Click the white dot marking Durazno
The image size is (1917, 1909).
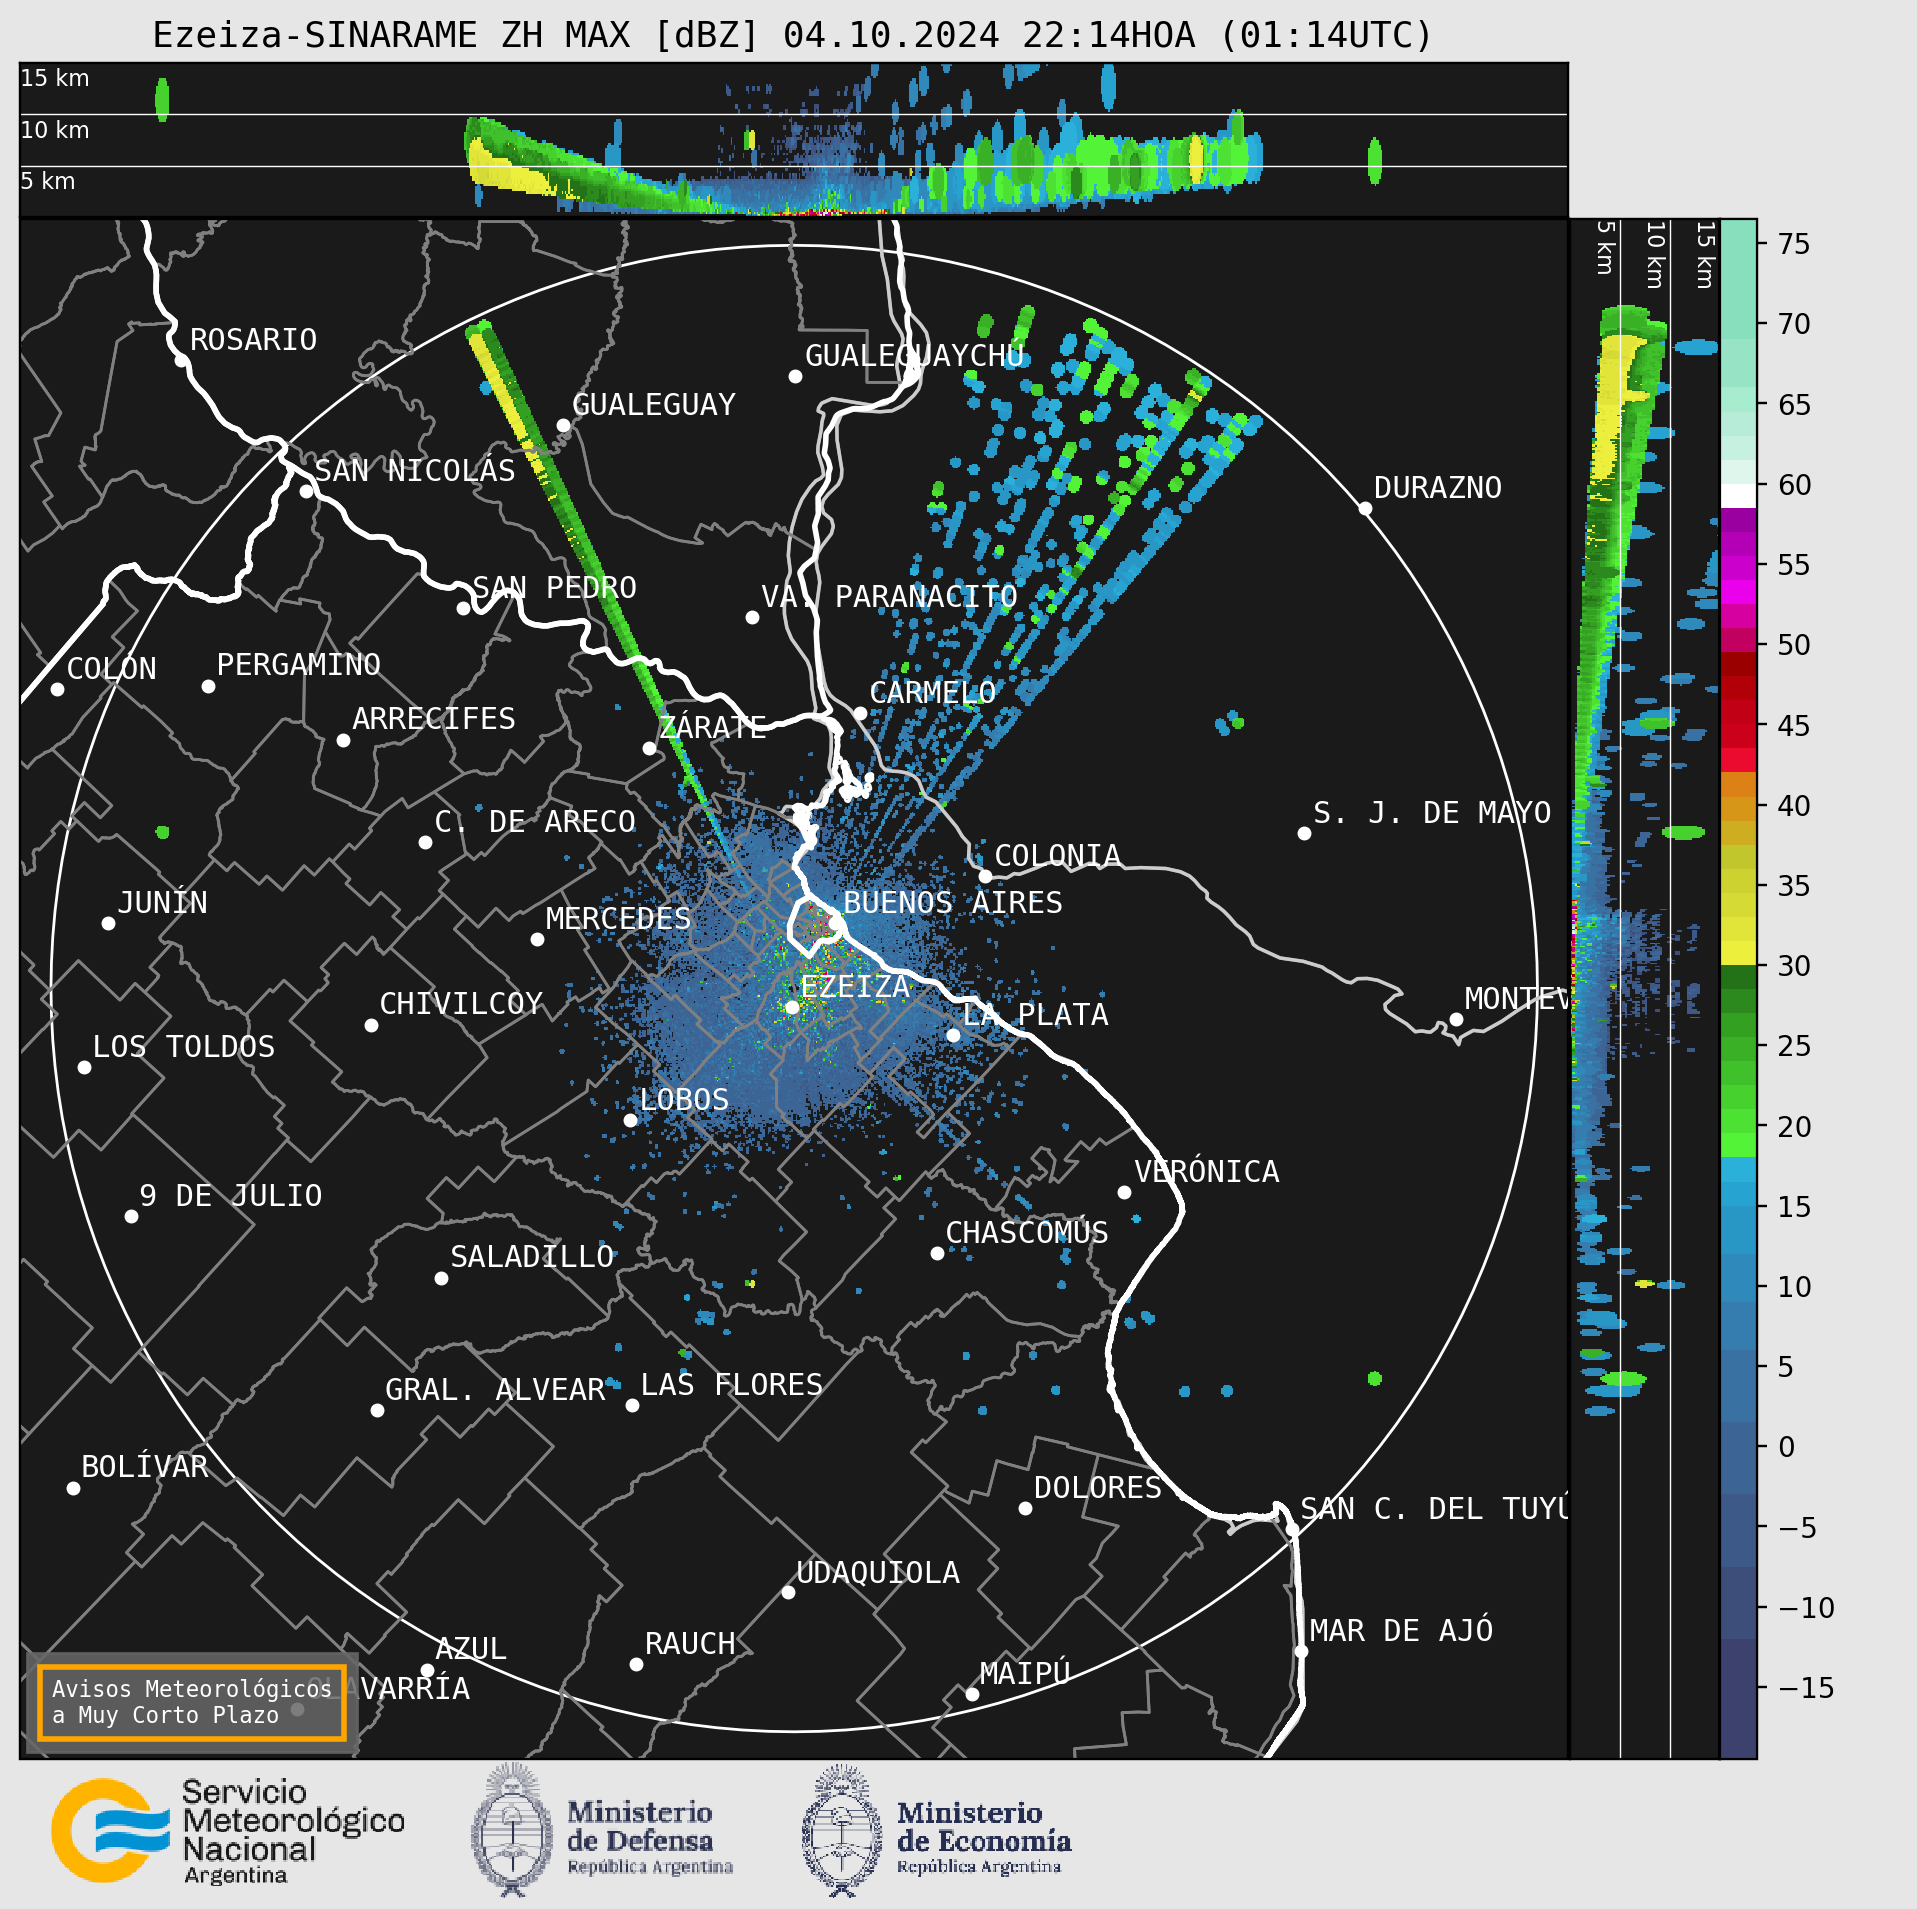pyautogui.click(x=1365, y=508)
